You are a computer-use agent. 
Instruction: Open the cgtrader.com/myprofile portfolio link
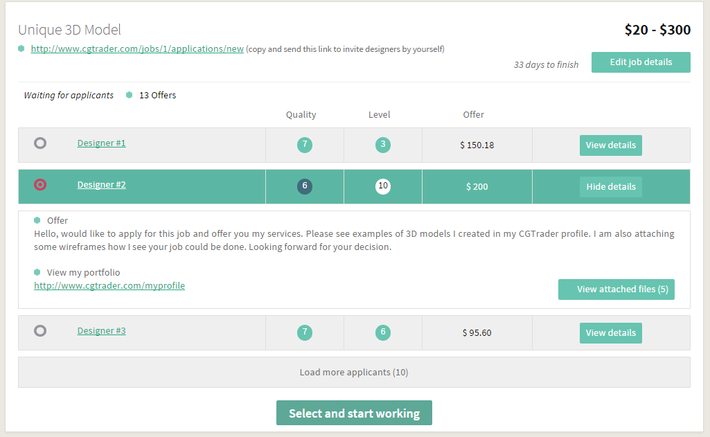[x=109, y=286]
